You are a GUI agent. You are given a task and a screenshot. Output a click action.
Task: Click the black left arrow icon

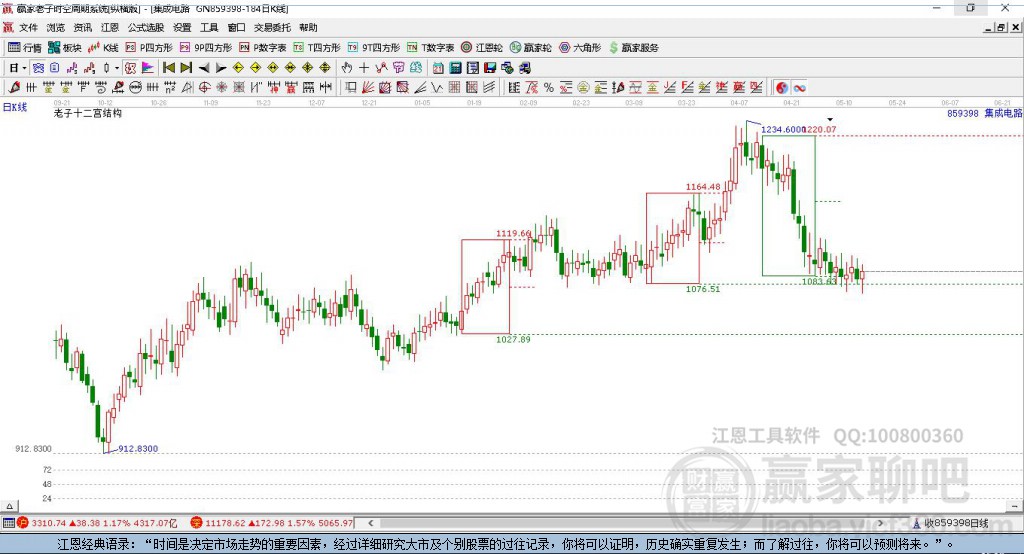204,68
